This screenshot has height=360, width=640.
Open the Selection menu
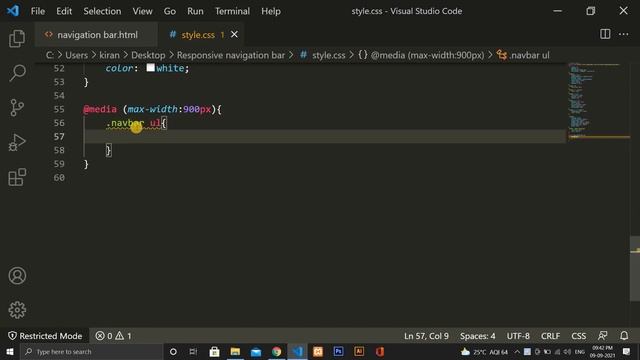click(x=102, y=11)
